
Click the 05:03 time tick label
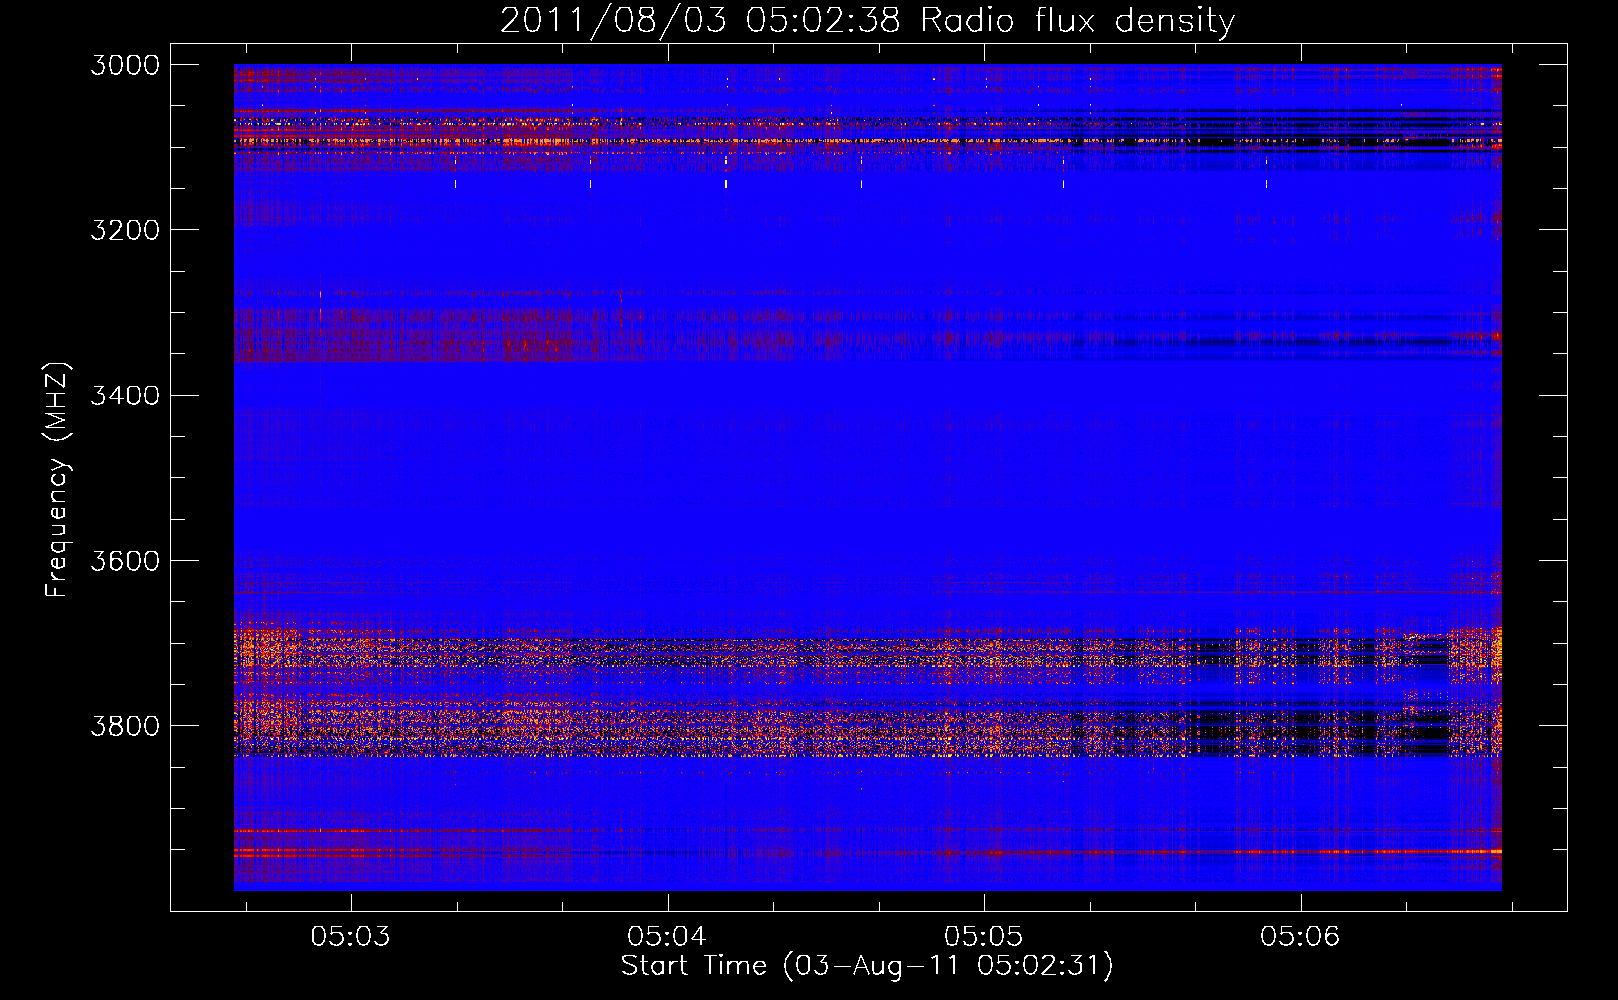click(x=350, y=936)
